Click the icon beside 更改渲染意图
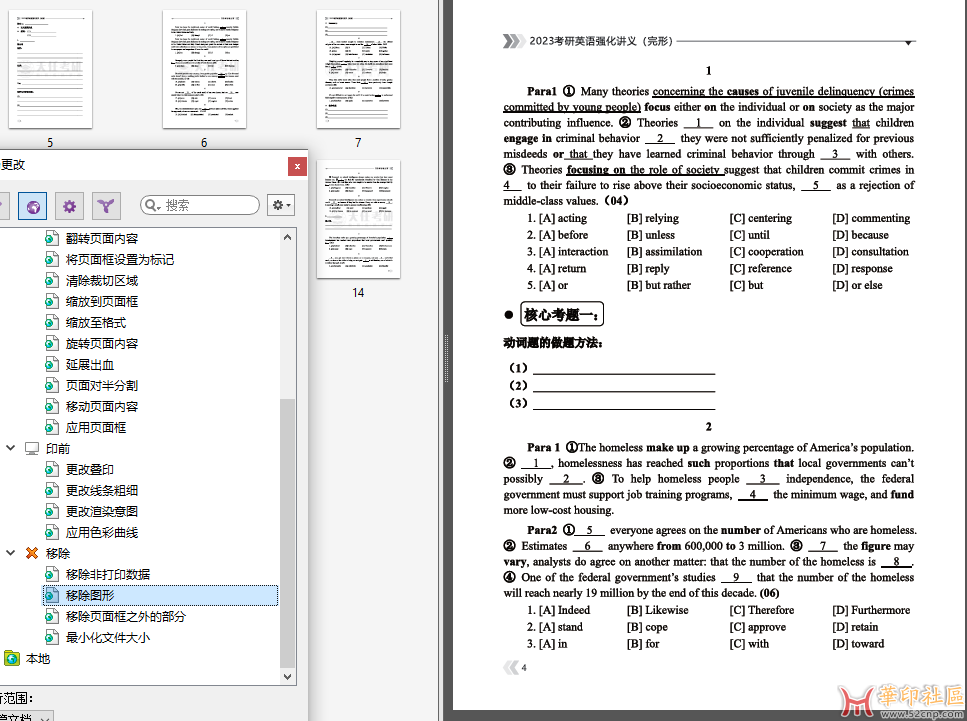This screenshot has width=967, height=721. coord(52,511)
